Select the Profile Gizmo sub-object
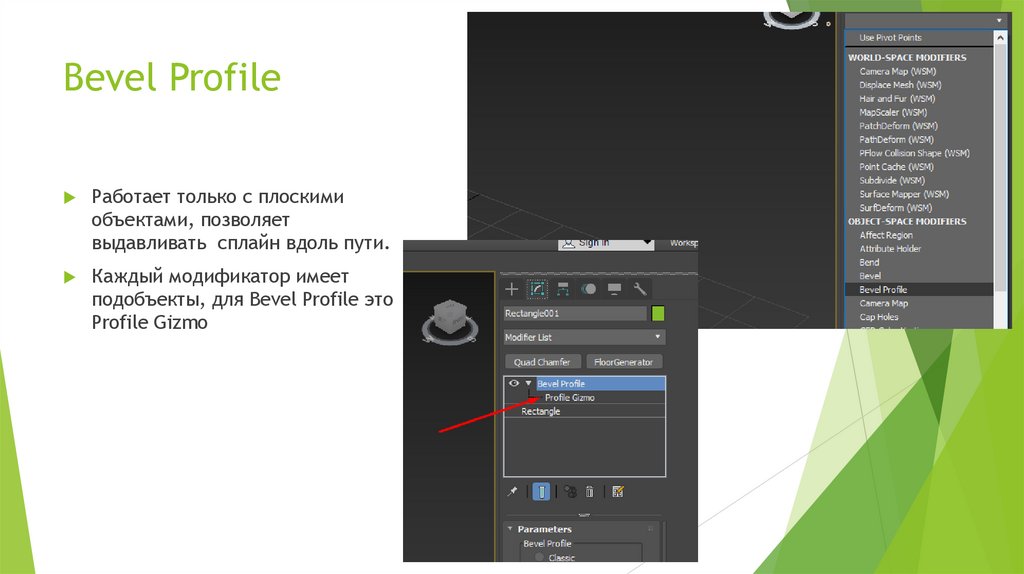Image resolution: width=1024 pixels, height=574 pixels. click(x=569, y=397)
